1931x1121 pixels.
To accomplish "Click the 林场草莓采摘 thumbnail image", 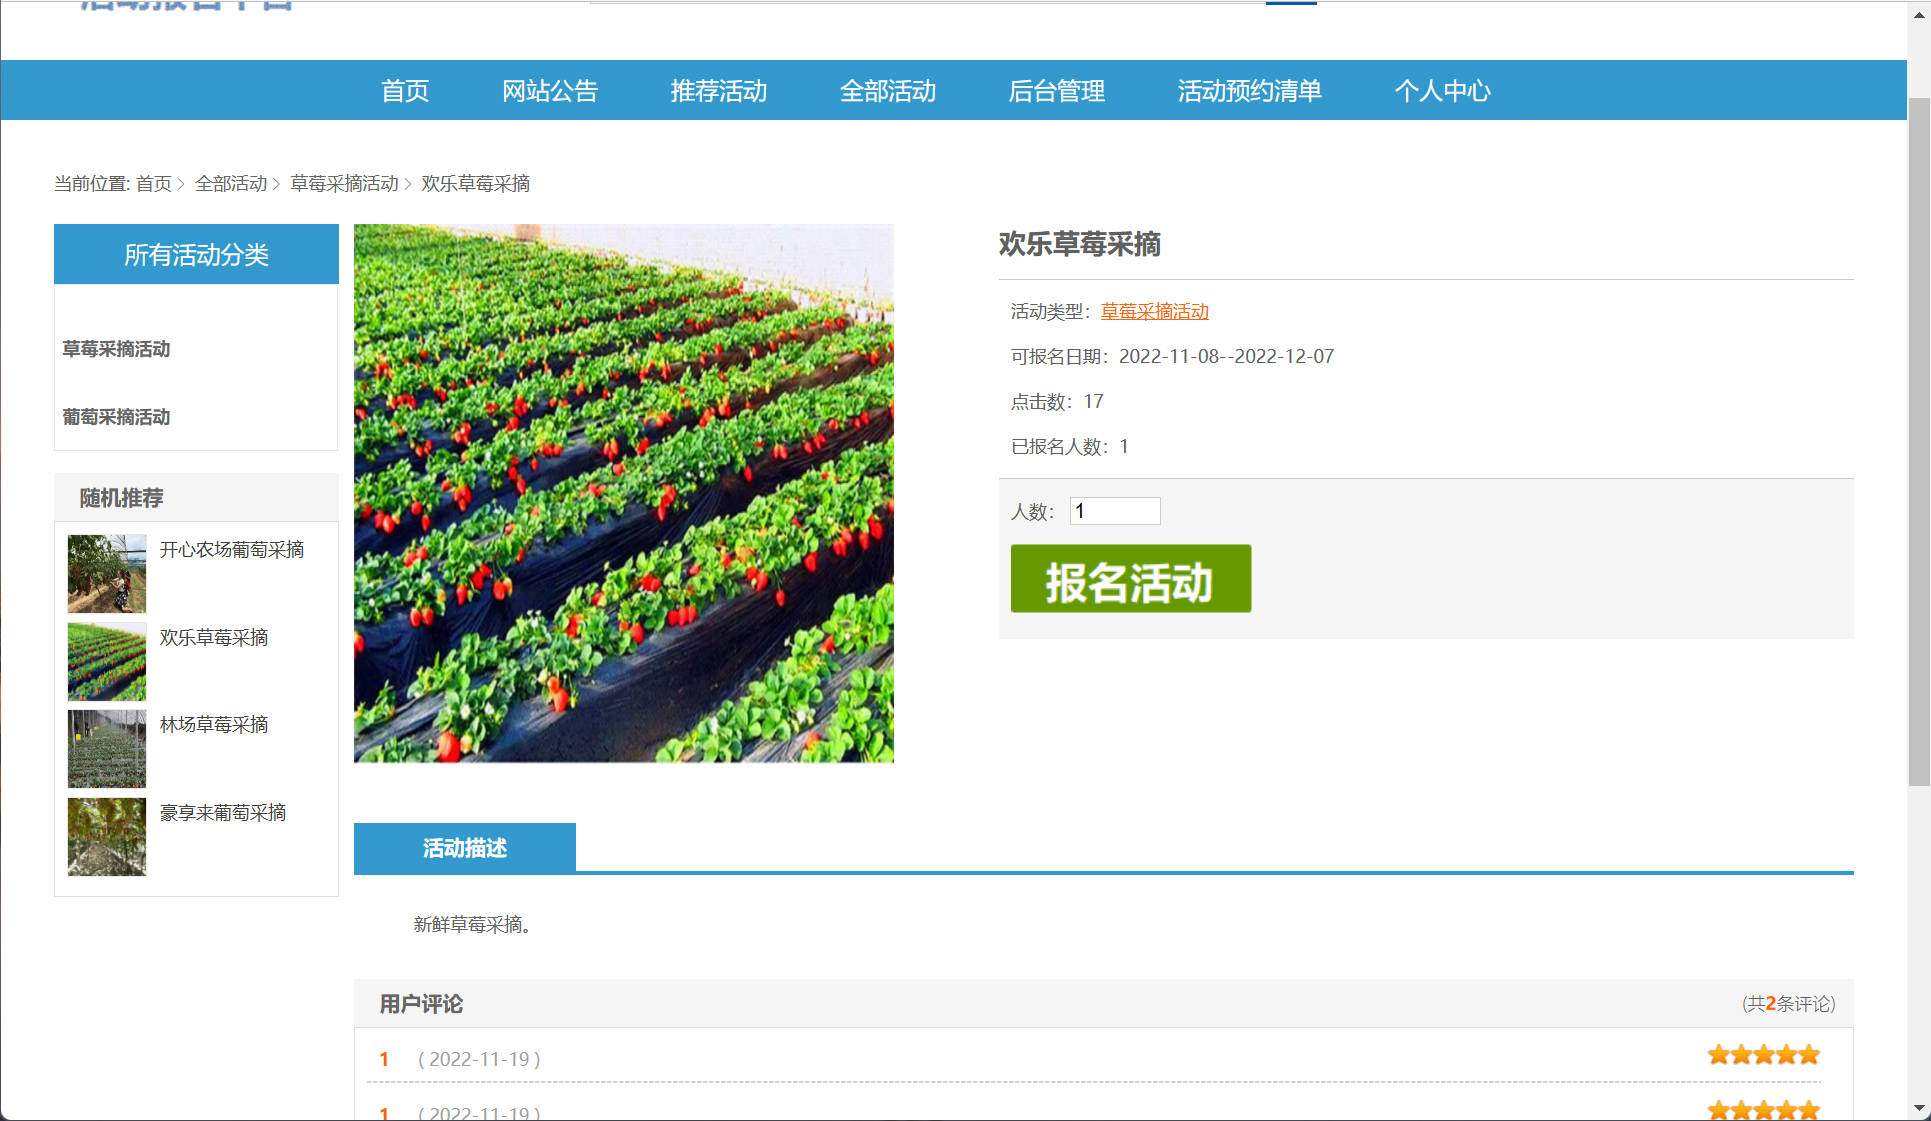I will click(x=106, y=749).
